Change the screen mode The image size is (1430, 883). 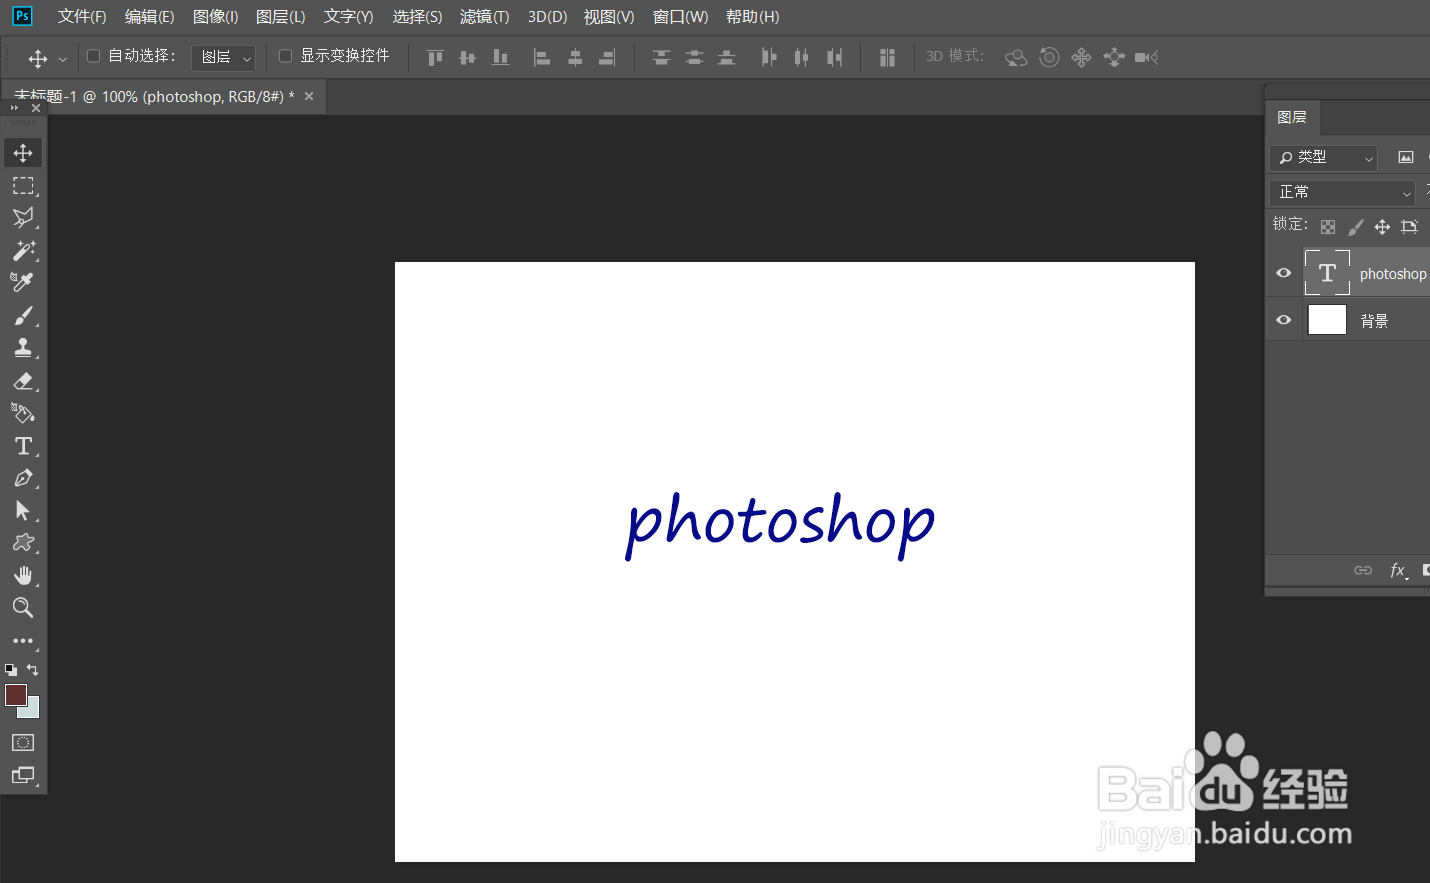click(x=23, y=775)
